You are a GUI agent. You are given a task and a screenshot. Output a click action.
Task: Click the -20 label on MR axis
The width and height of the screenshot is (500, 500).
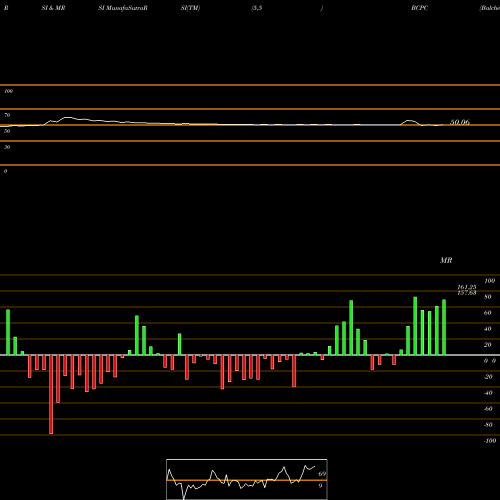pyautogui.click(x=488, y=377)
